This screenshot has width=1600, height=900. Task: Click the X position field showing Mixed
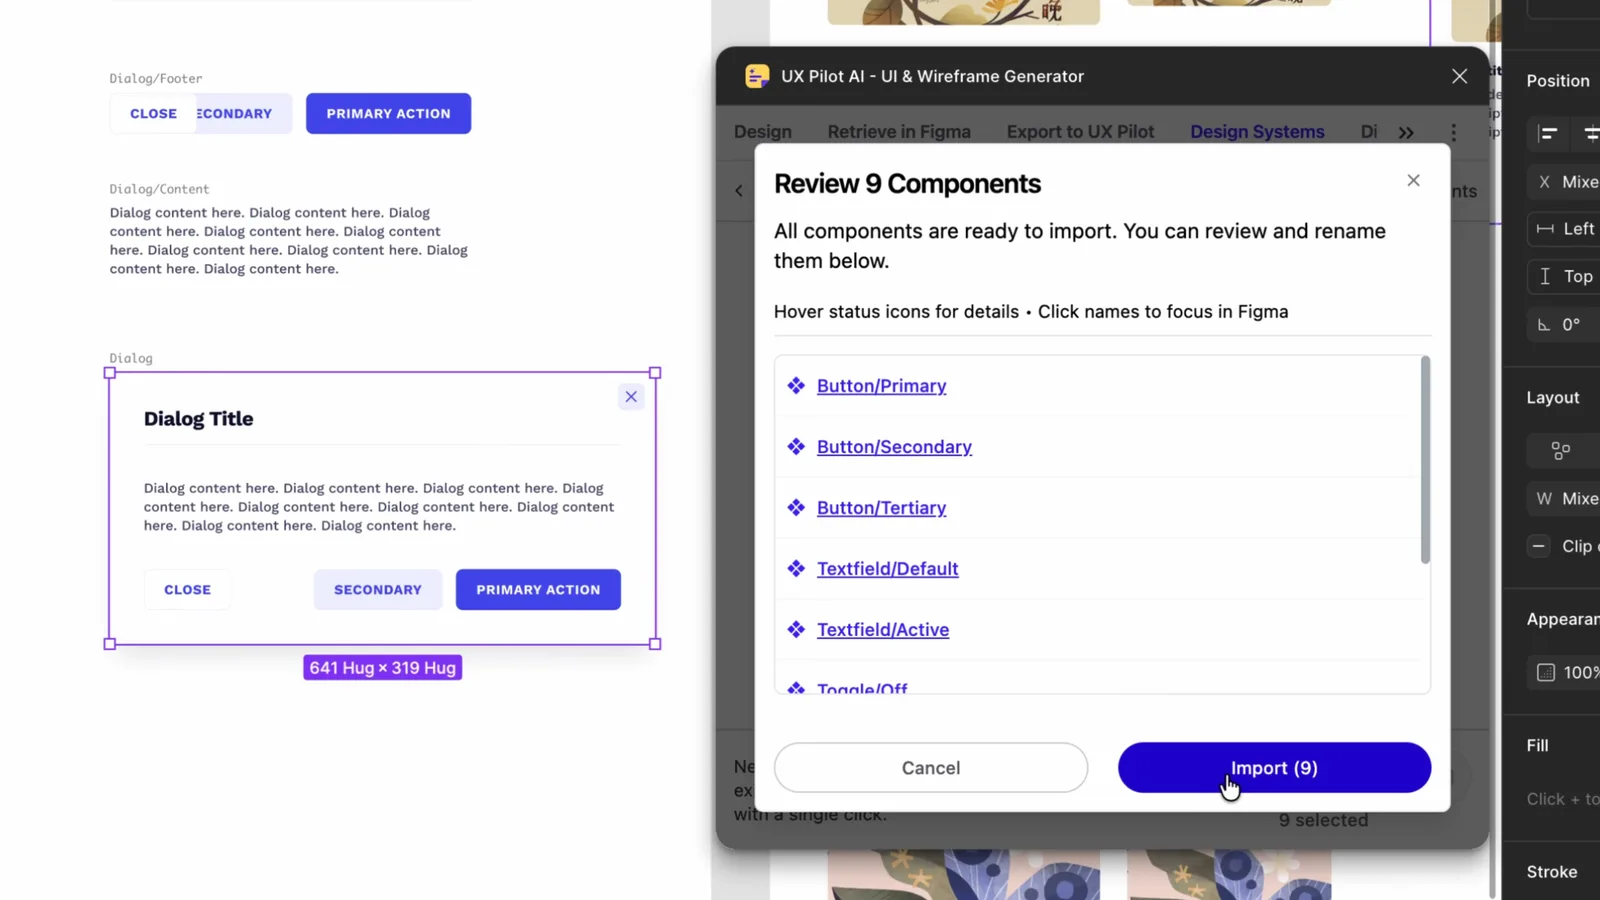1565,182
